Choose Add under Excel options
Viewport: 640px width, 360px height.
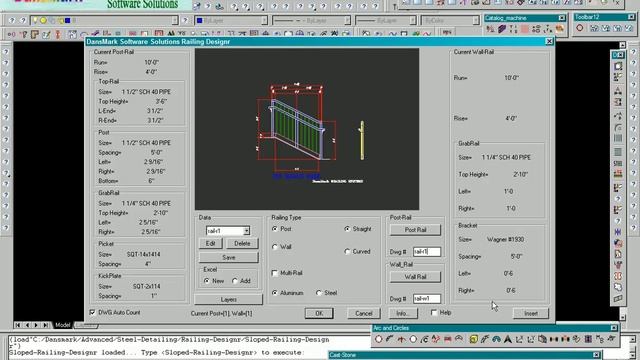pyautogui.click(x=235, y=281)
